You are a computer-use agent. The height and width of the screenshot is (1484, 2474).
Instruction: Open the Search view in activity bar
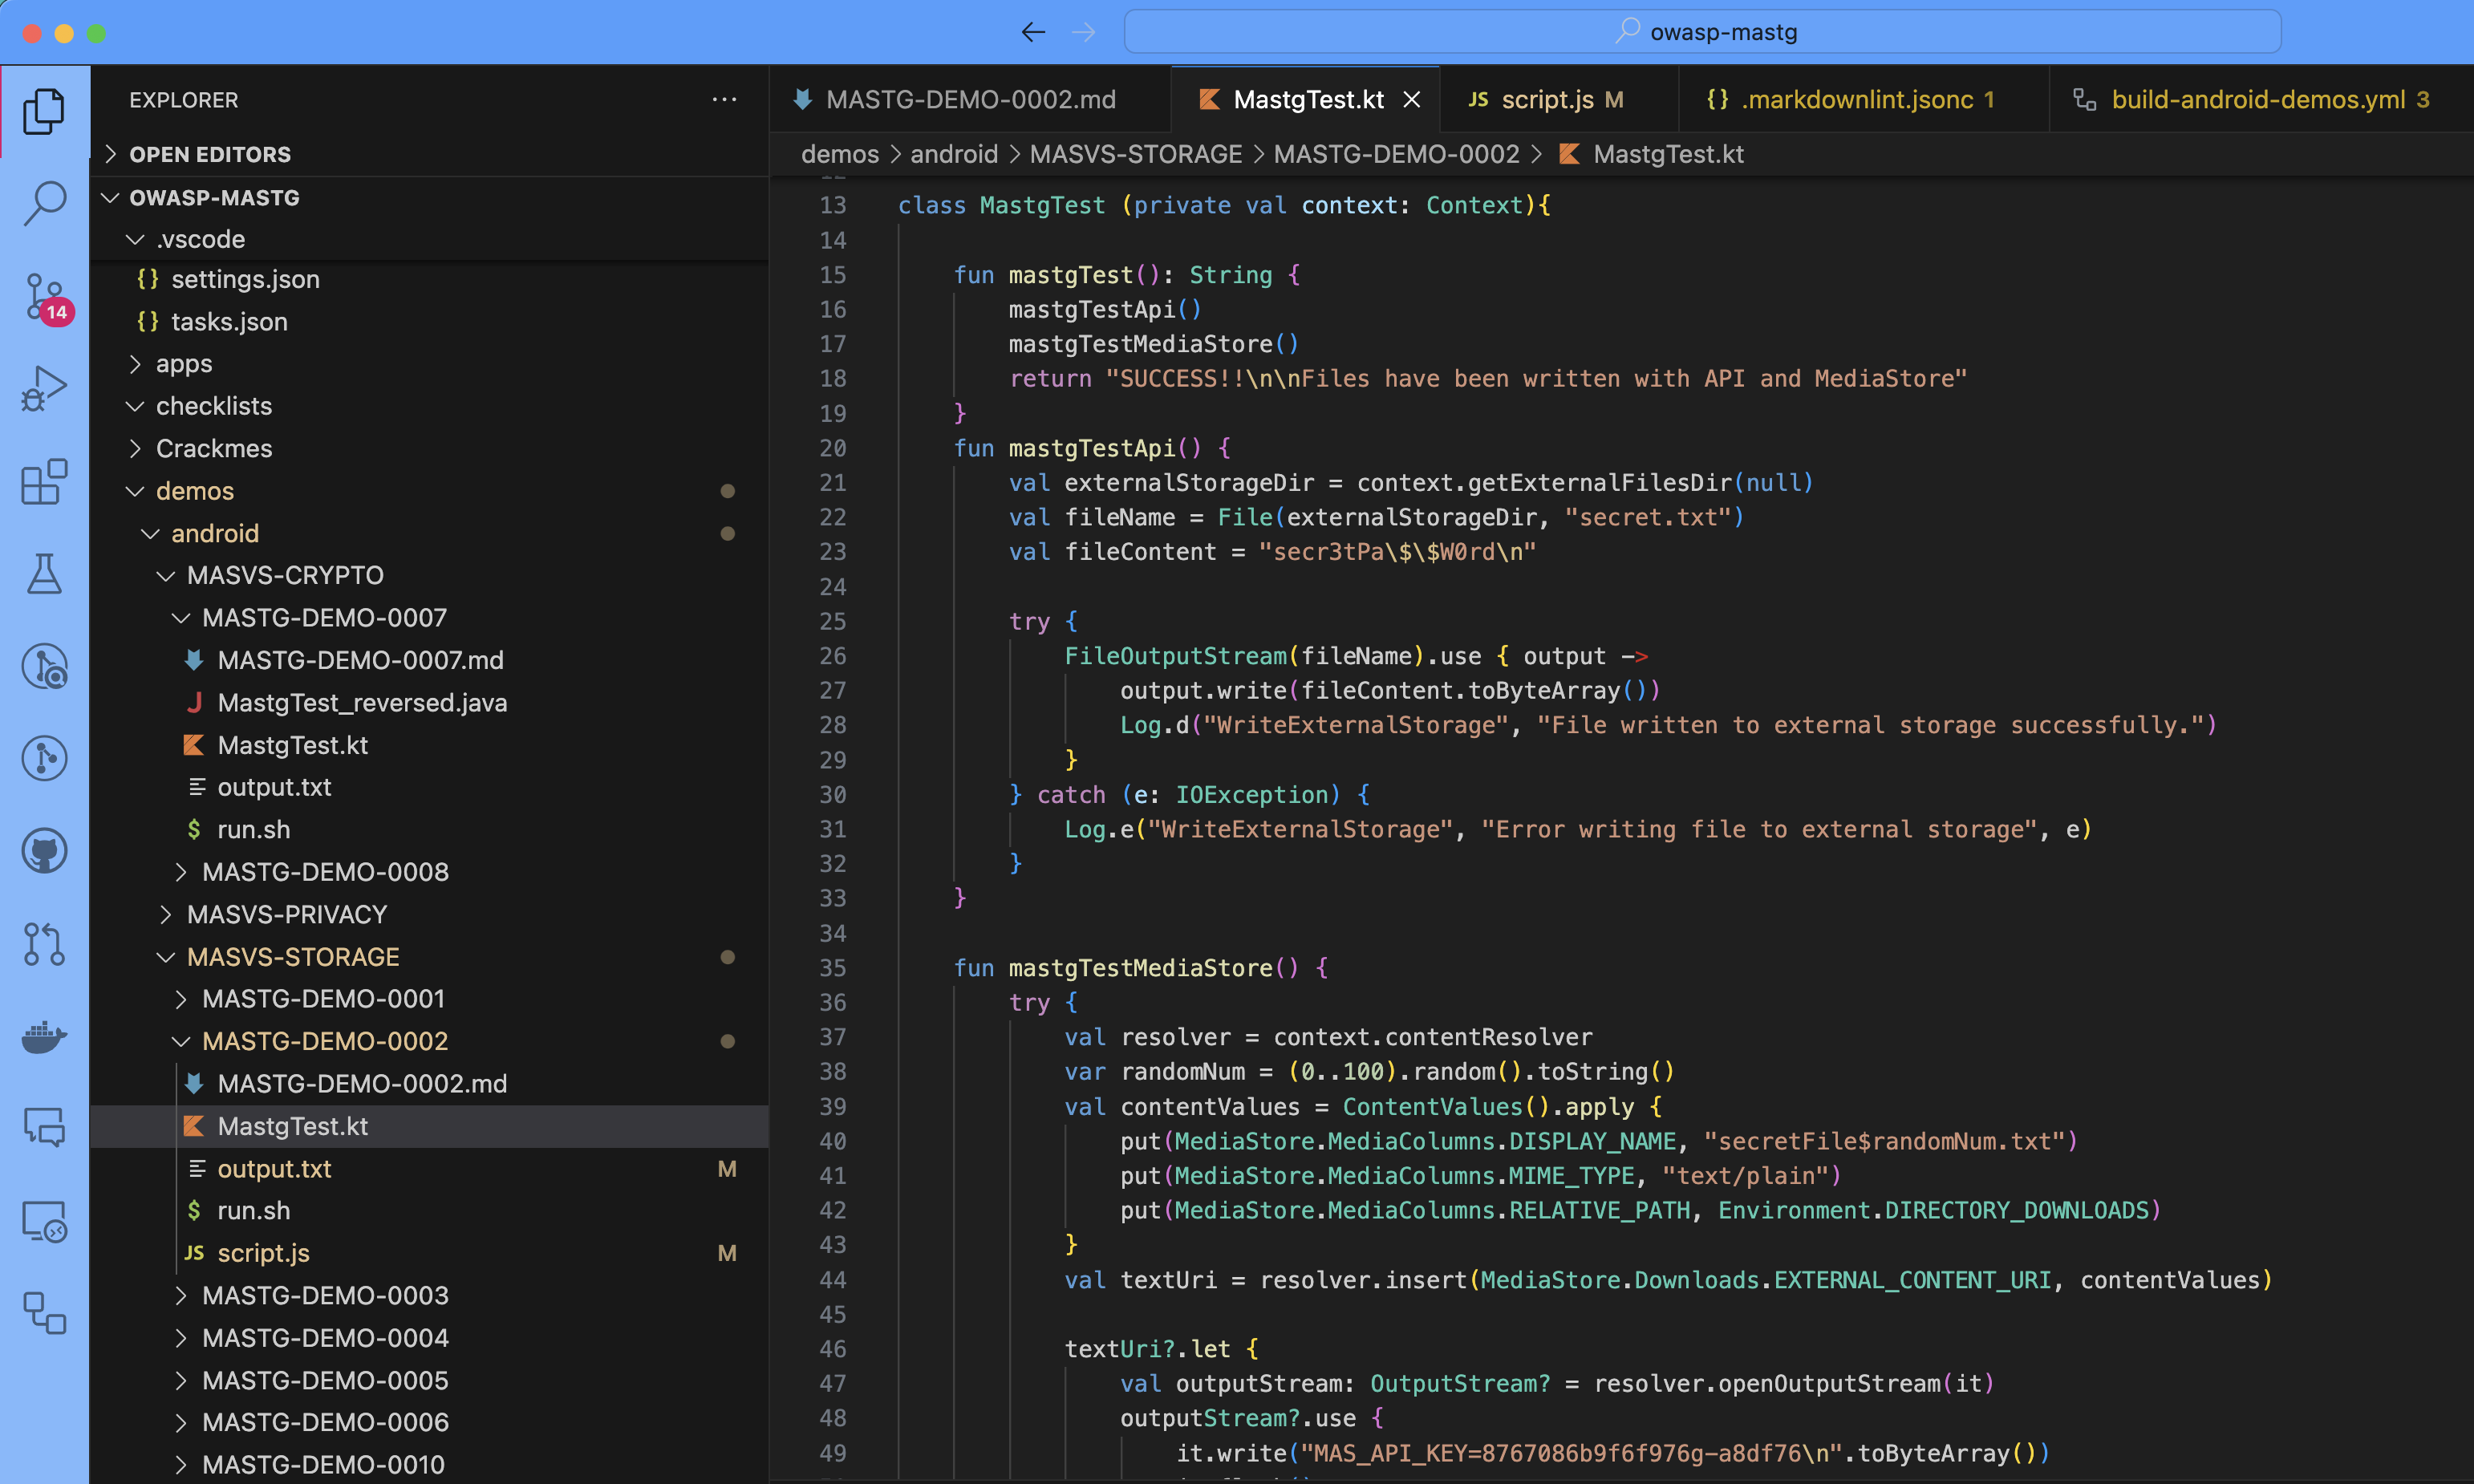44,203
